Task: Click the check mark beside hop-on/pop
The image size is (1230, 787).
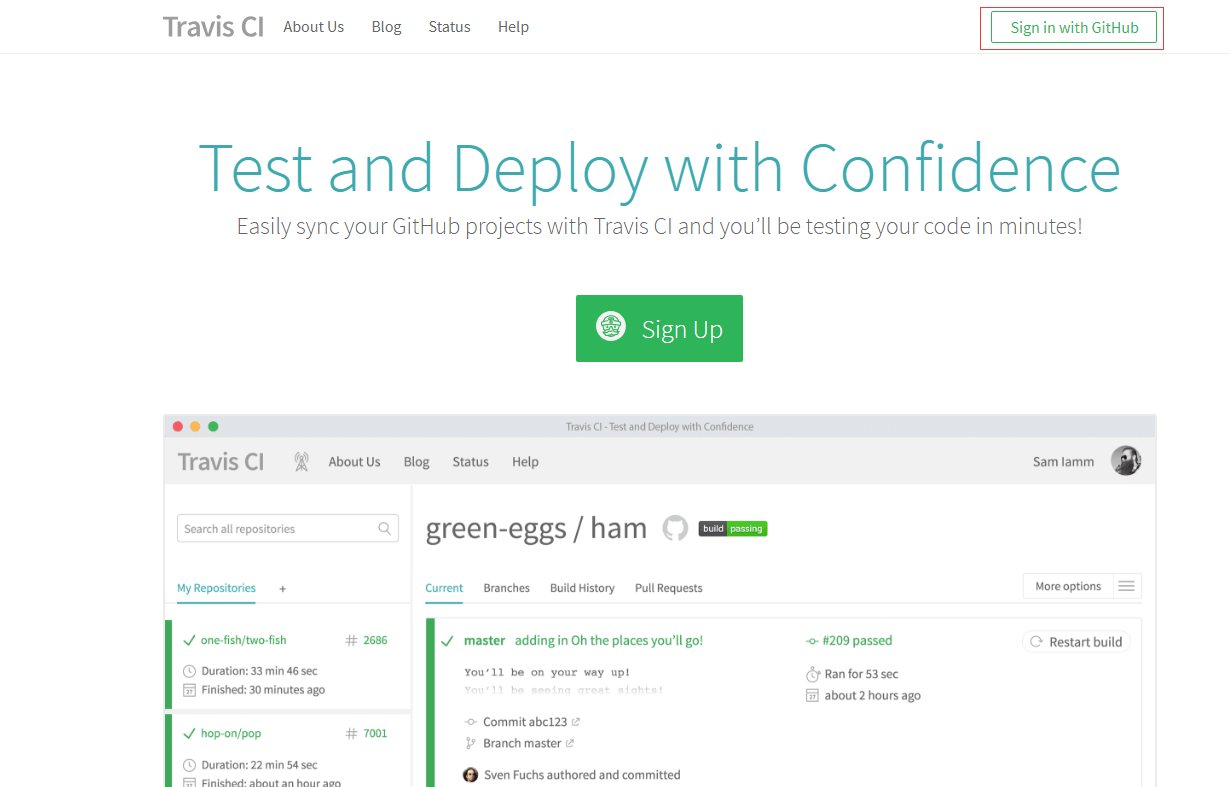Action: [x=189, y=733]
